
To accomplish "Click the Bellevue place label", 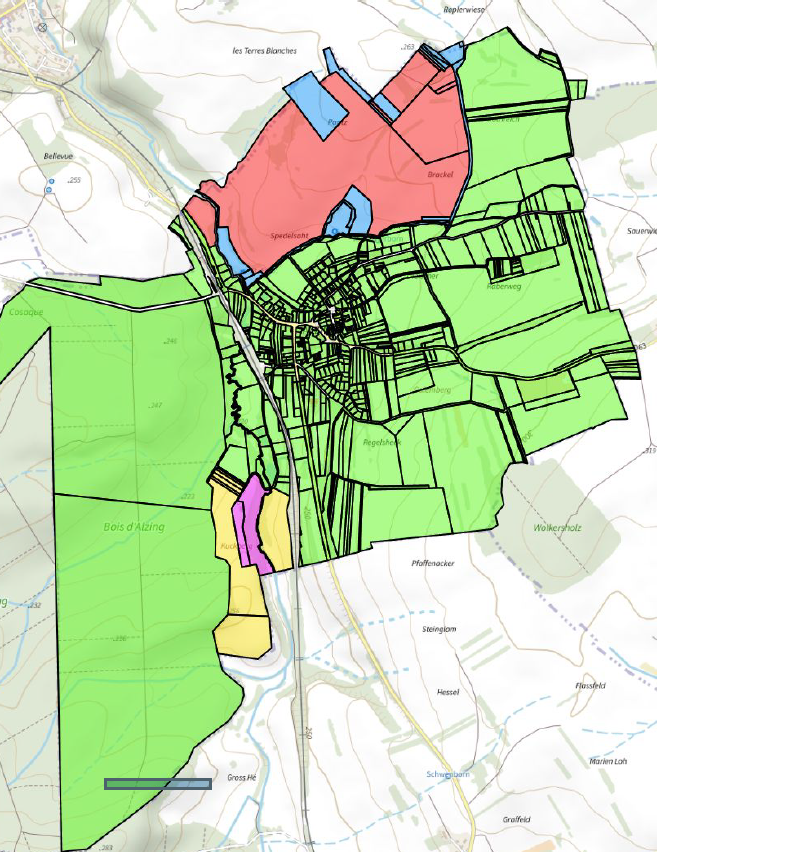I will (59, 157).
